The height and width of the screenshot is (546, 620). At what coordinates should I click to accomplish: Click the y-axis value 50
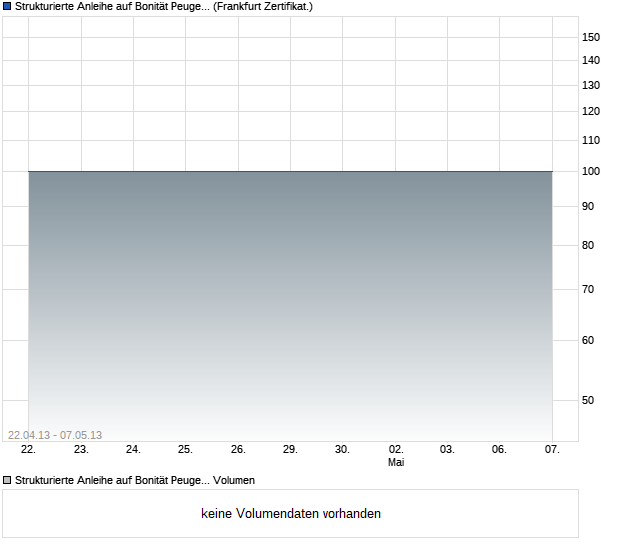(x=588, y=401)
